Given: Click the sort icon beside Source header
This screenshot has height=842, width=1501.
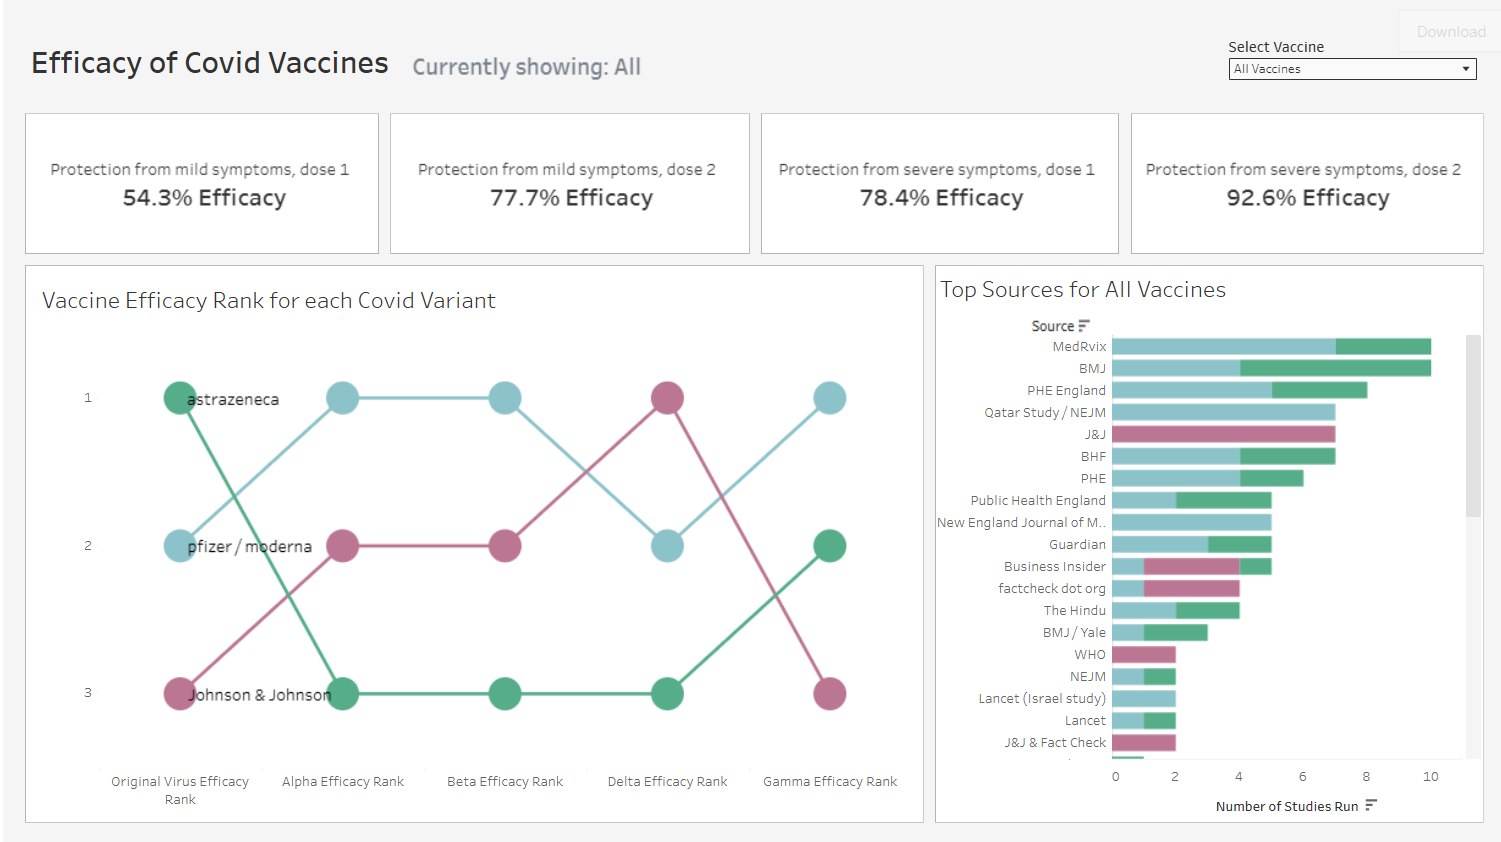Looking at the screenshot, I should 1084,326.
